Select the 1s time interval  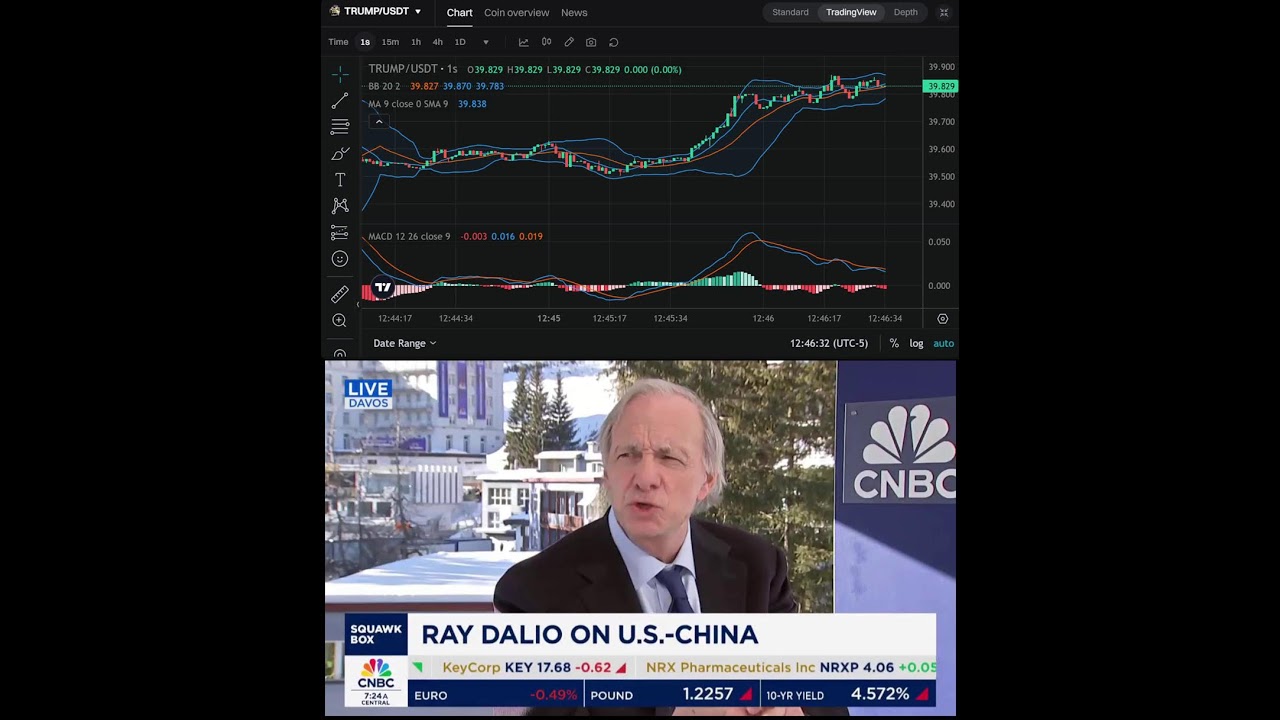pos(365,42)
